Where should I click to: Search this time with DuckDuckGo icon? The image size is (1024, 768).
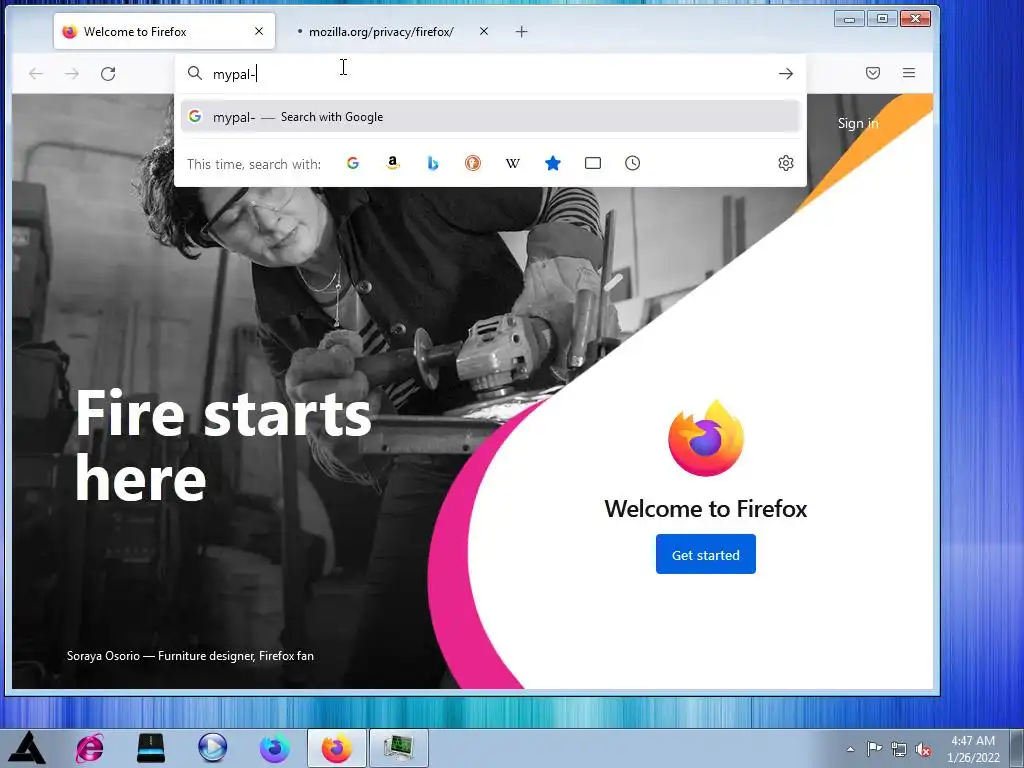coord(473,163)
